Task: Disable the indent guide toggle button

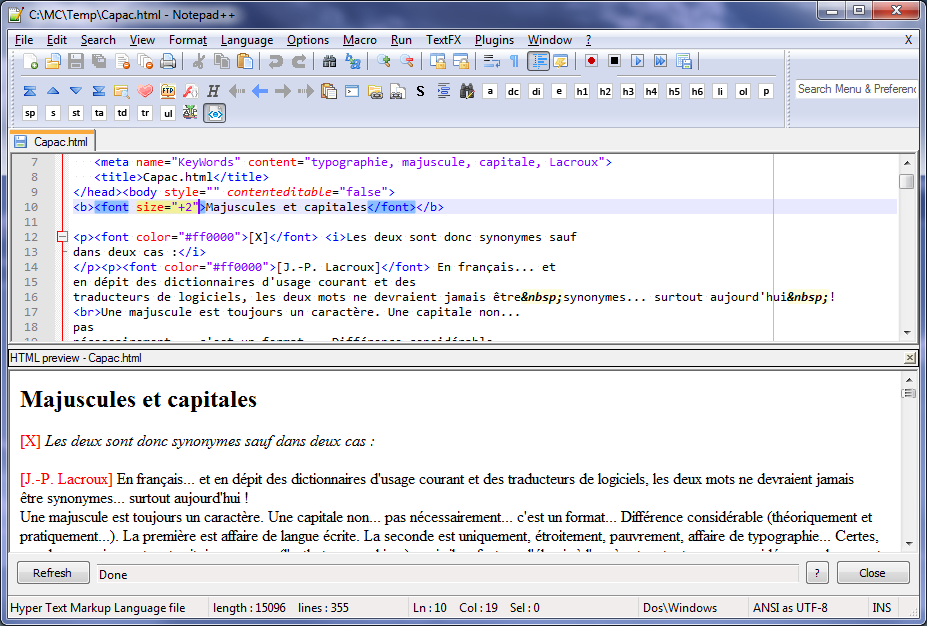Action: point(538,62)
